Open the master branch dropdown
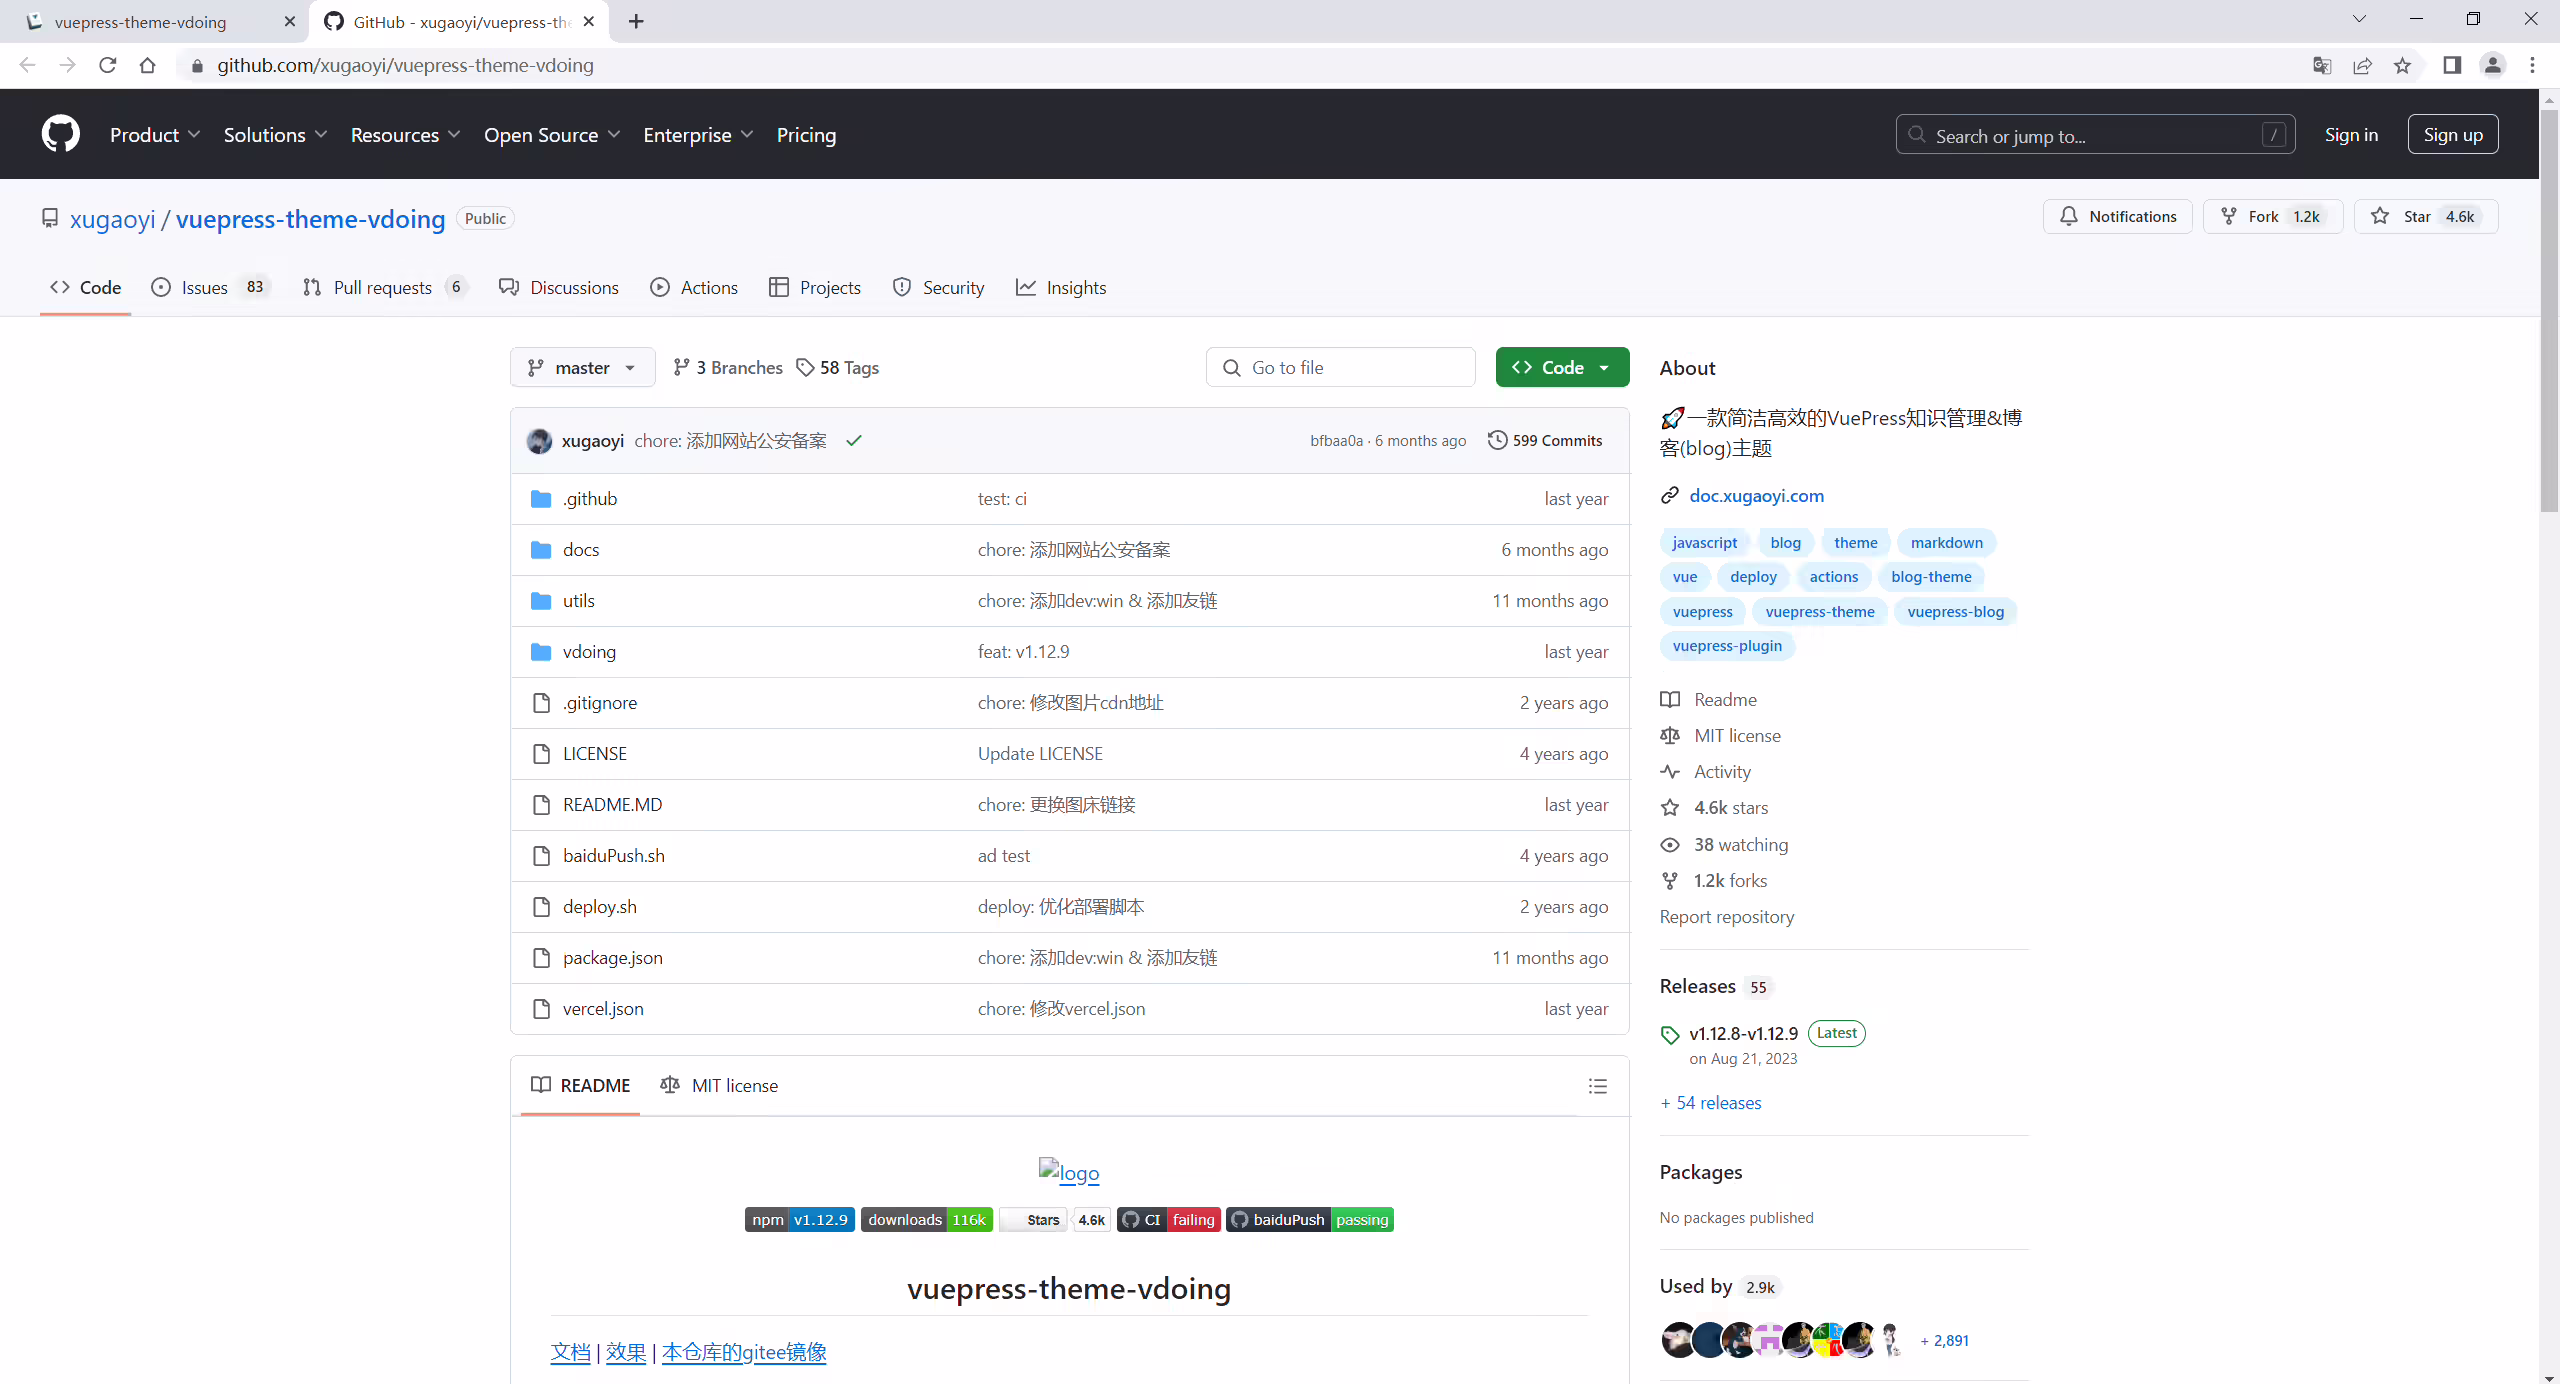 [x=582, y=368]
